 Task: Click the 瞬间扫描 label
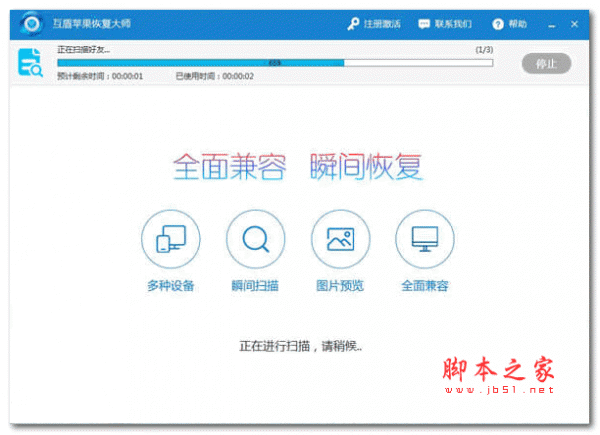[x=255, y=286]
